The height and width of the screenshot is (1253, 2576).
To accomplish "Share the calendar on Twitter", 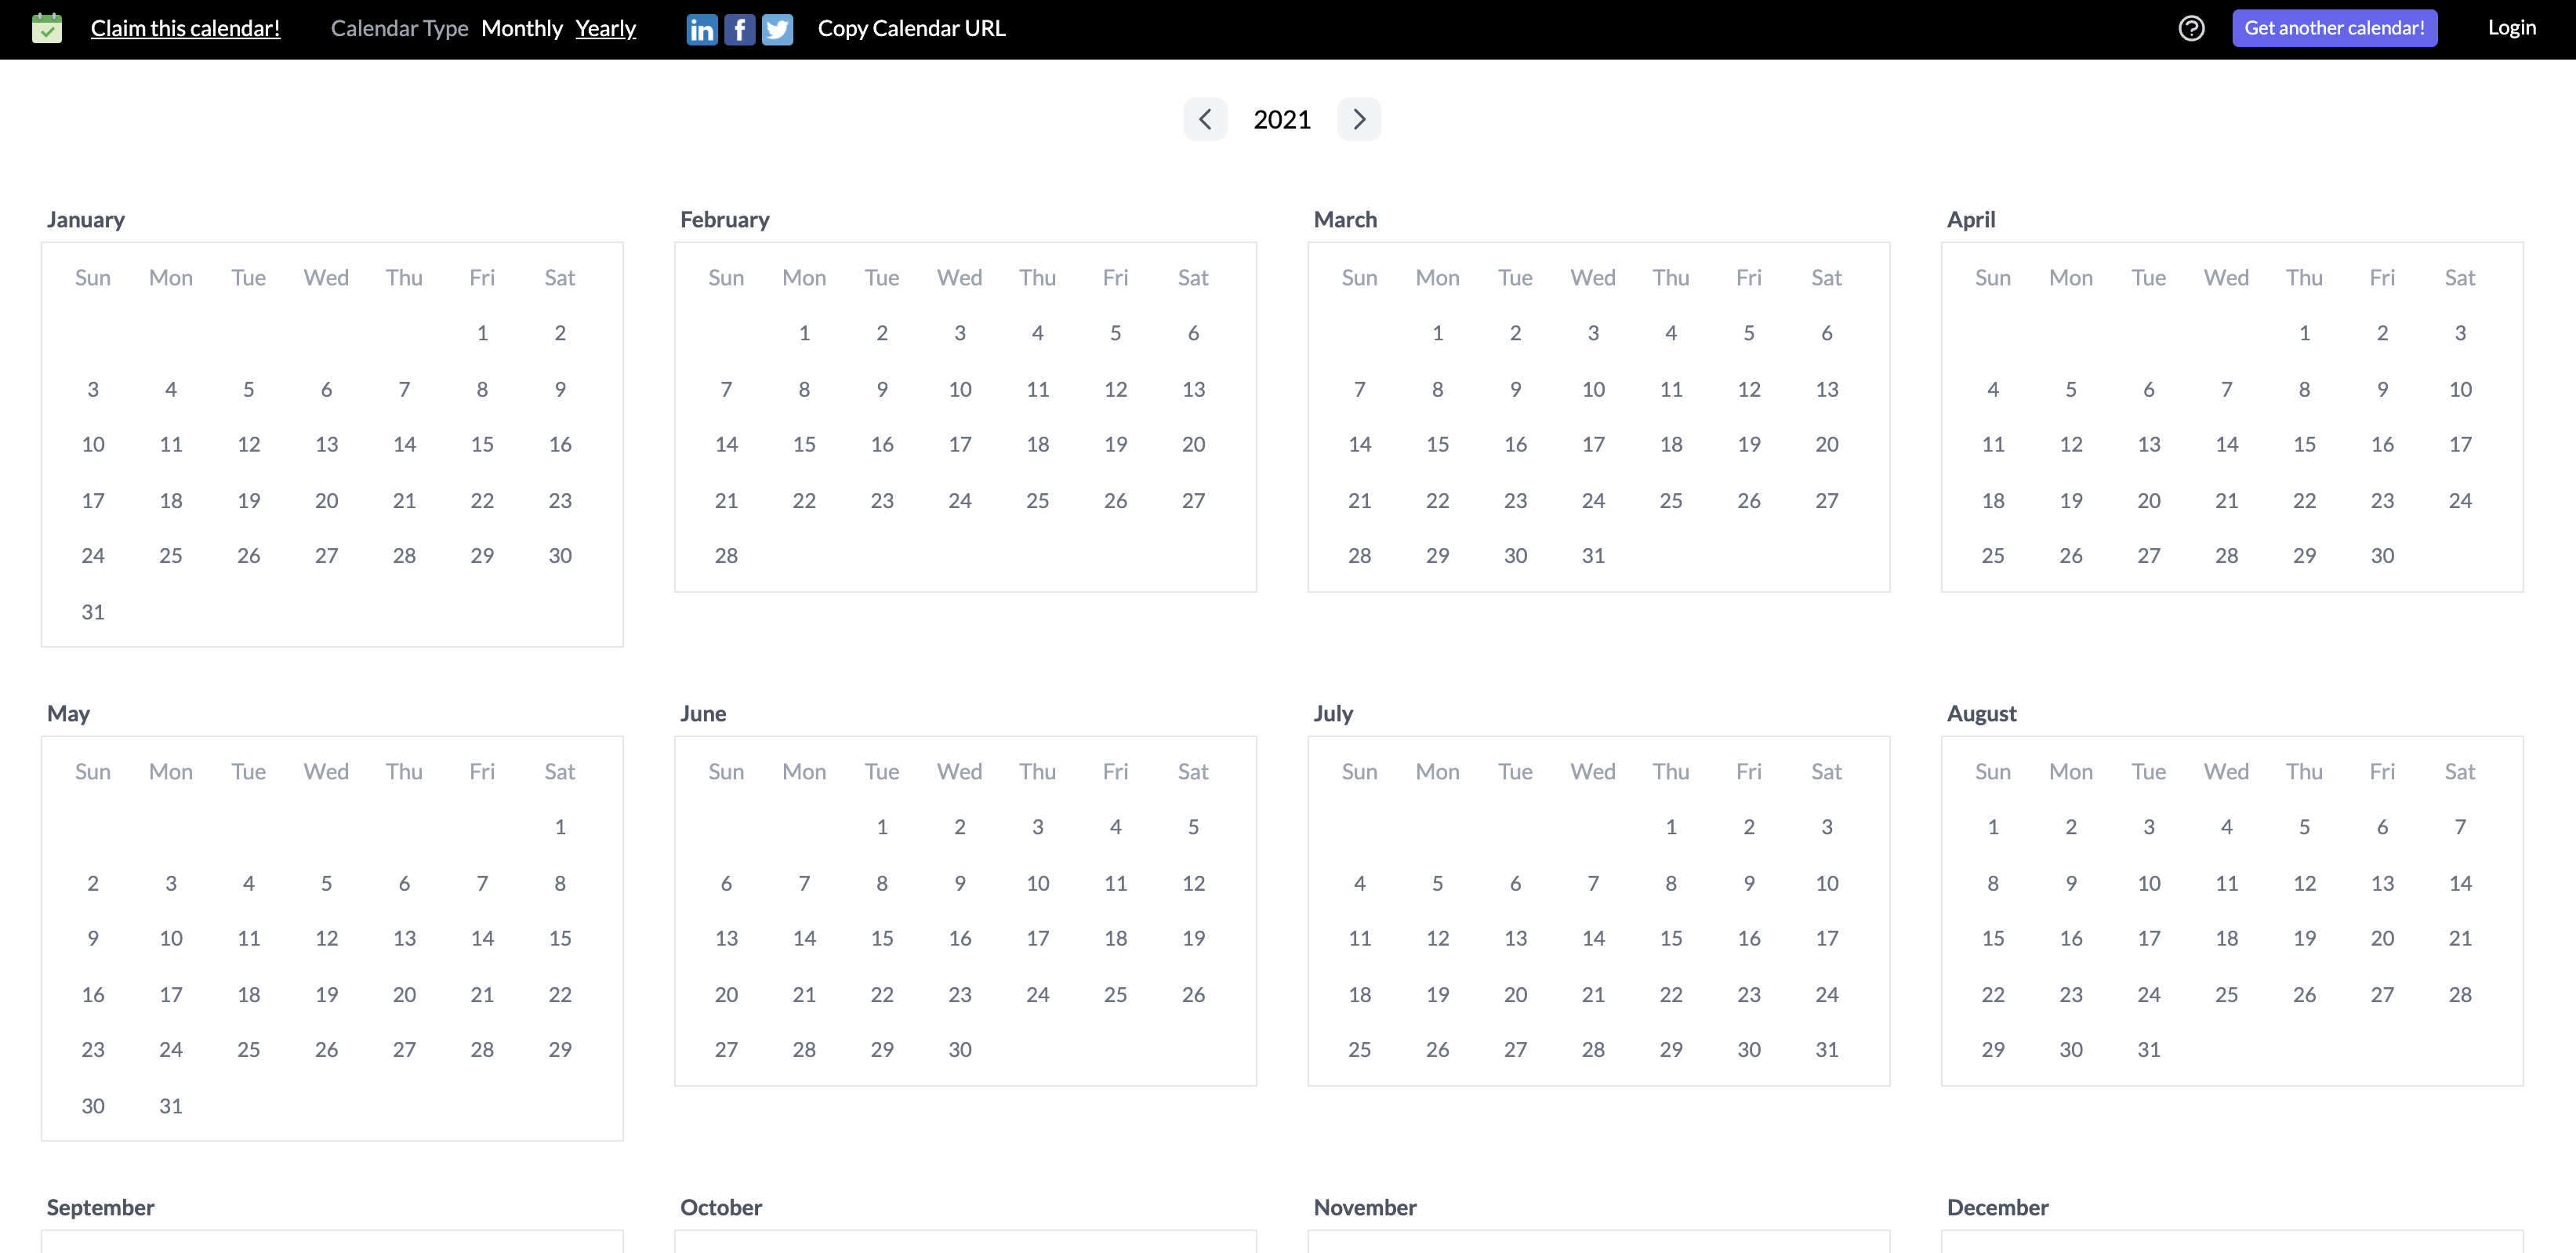I will click(x=777, y=28).
